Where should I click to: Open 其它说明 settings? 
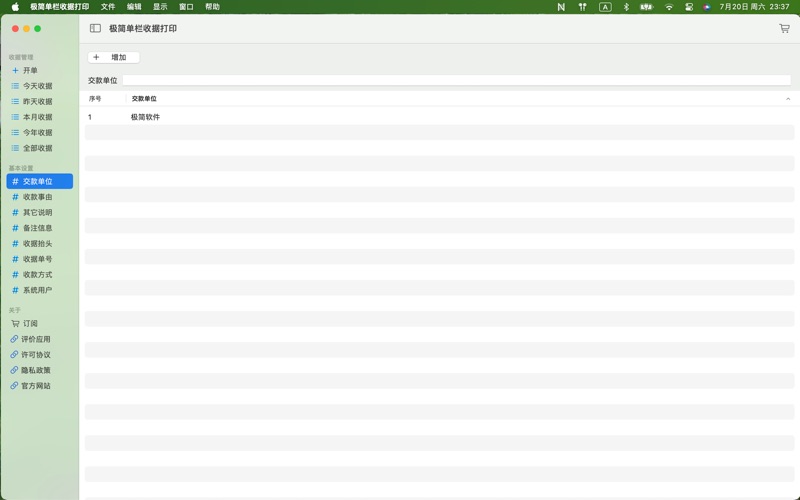point(40,212)
